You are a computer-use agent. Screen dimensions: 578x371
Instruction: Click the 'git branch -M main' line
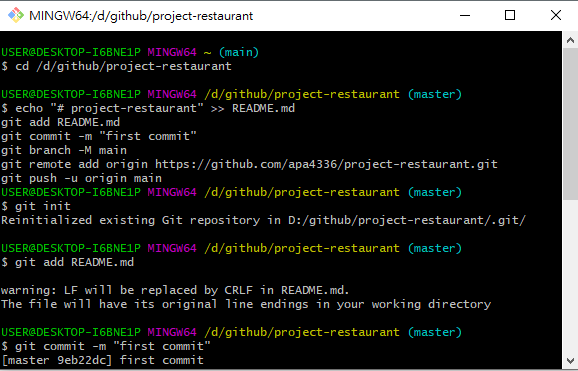[64, 150]
